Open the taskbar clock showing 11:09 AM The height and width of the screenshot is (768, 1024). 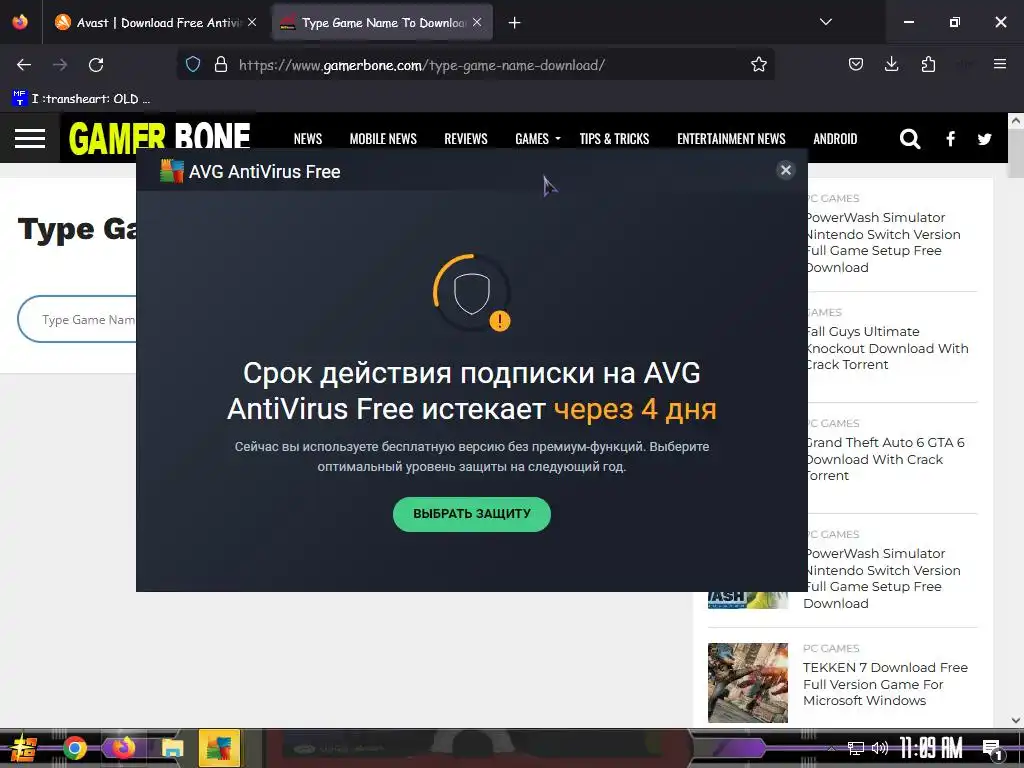pyautogui.click(x=931, y=748)
